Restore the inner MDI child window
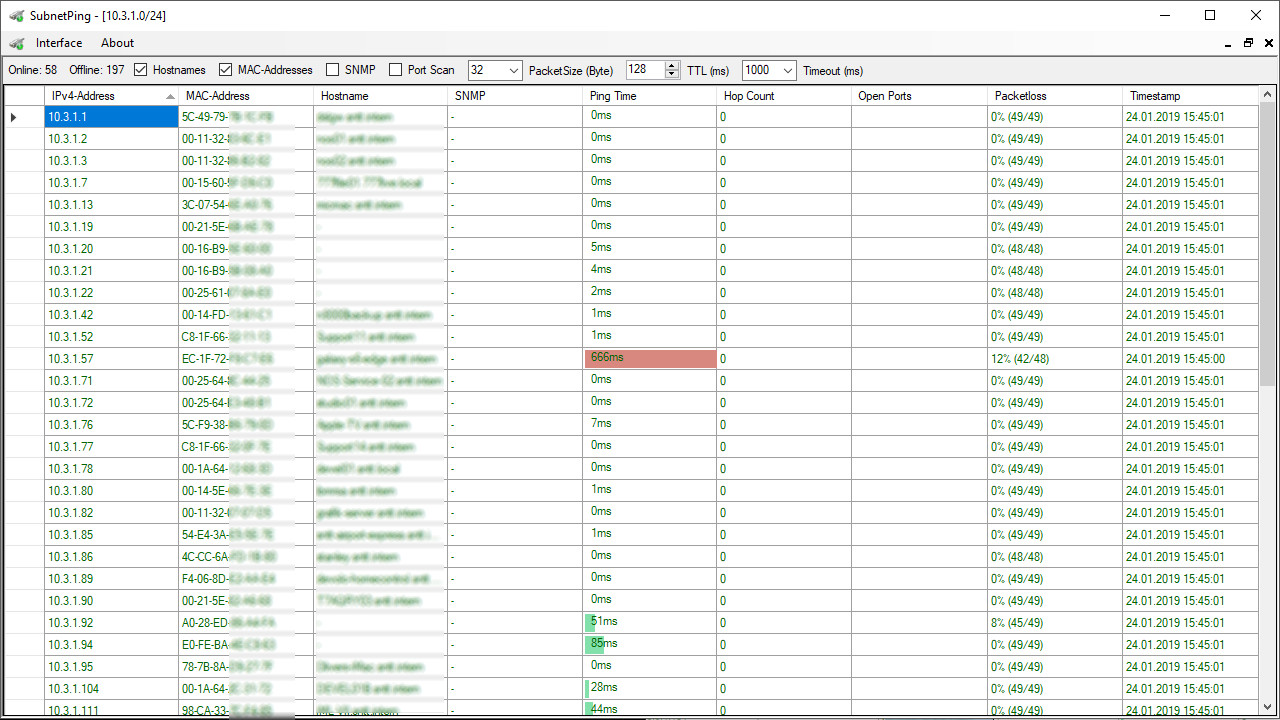1280x720 pixels. pos(1248,43)
